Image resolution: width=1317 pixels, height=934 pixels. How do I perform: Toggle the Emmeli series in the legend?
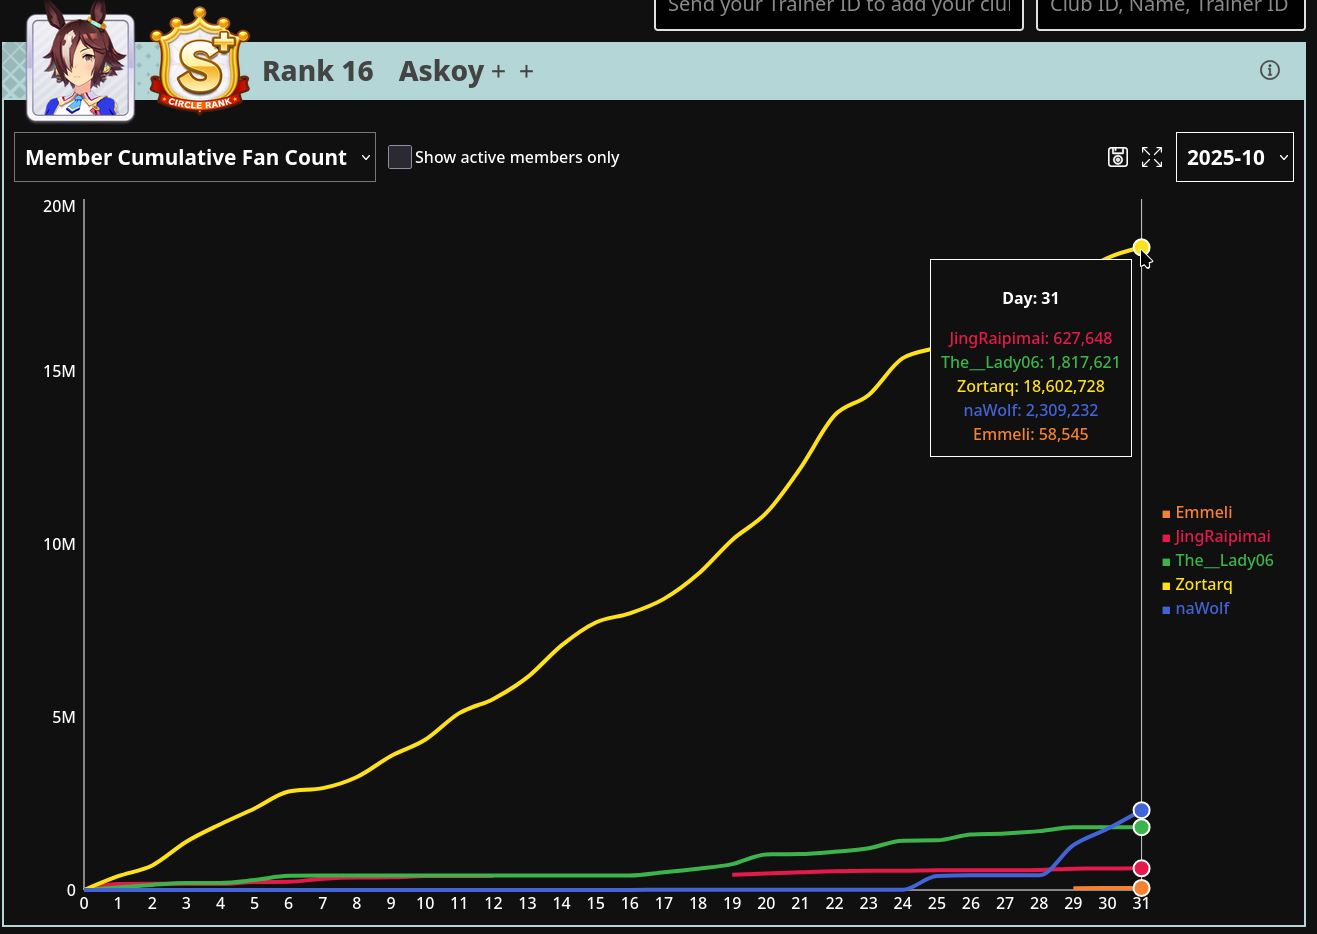click(x=1197, y=513)
